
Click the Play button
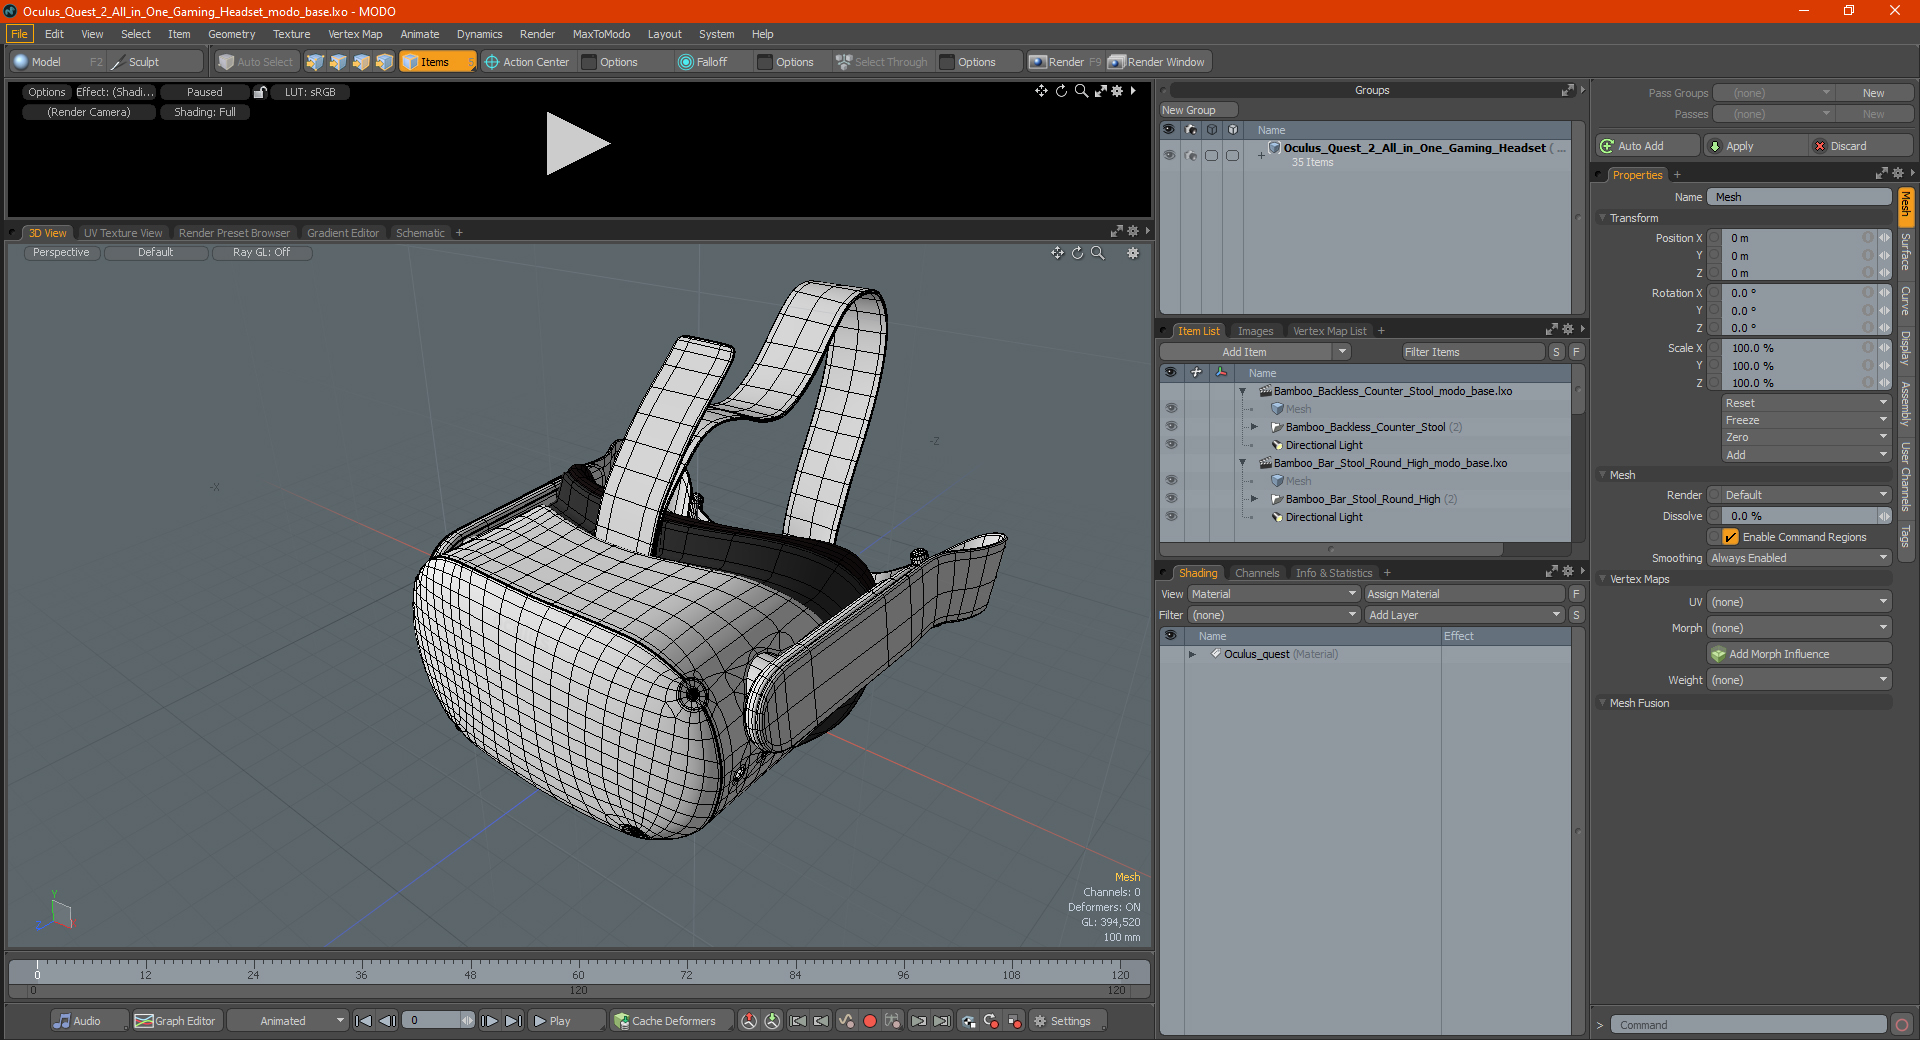tap(567, 1021)
